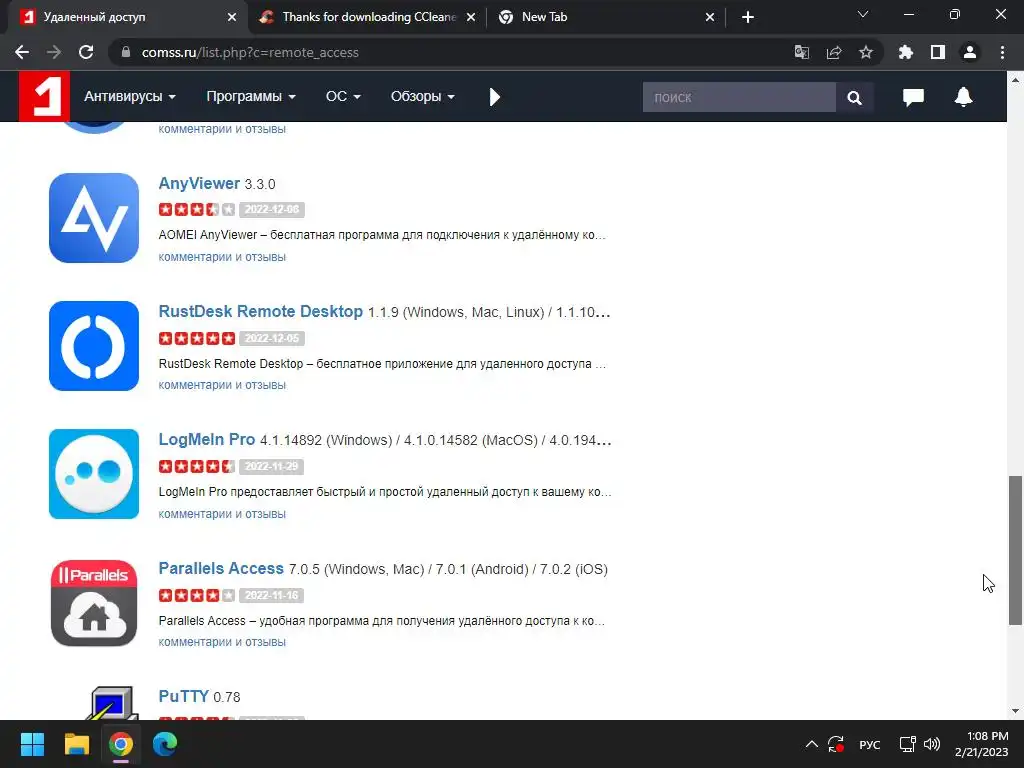Click RustDesk five-star rating

click(197, 338)
